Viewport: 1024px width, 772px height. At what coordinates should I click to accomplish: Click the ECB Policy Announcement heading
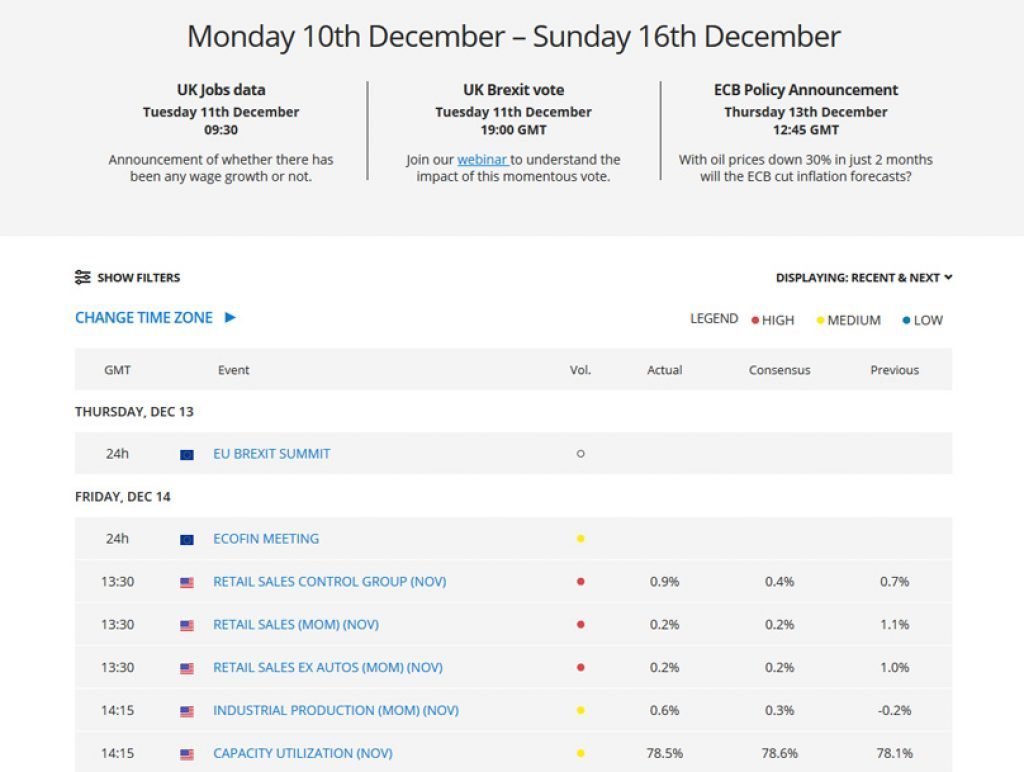click(x=806, y=90)
